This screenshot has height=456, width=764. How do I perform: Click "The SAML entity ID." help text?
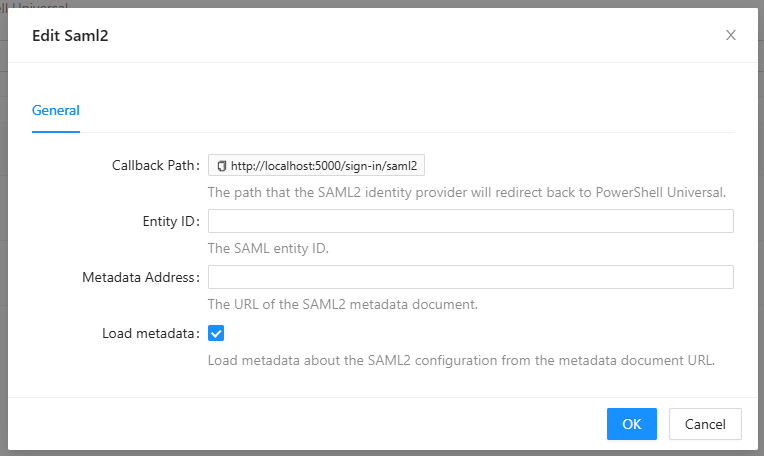click(267, 248)
